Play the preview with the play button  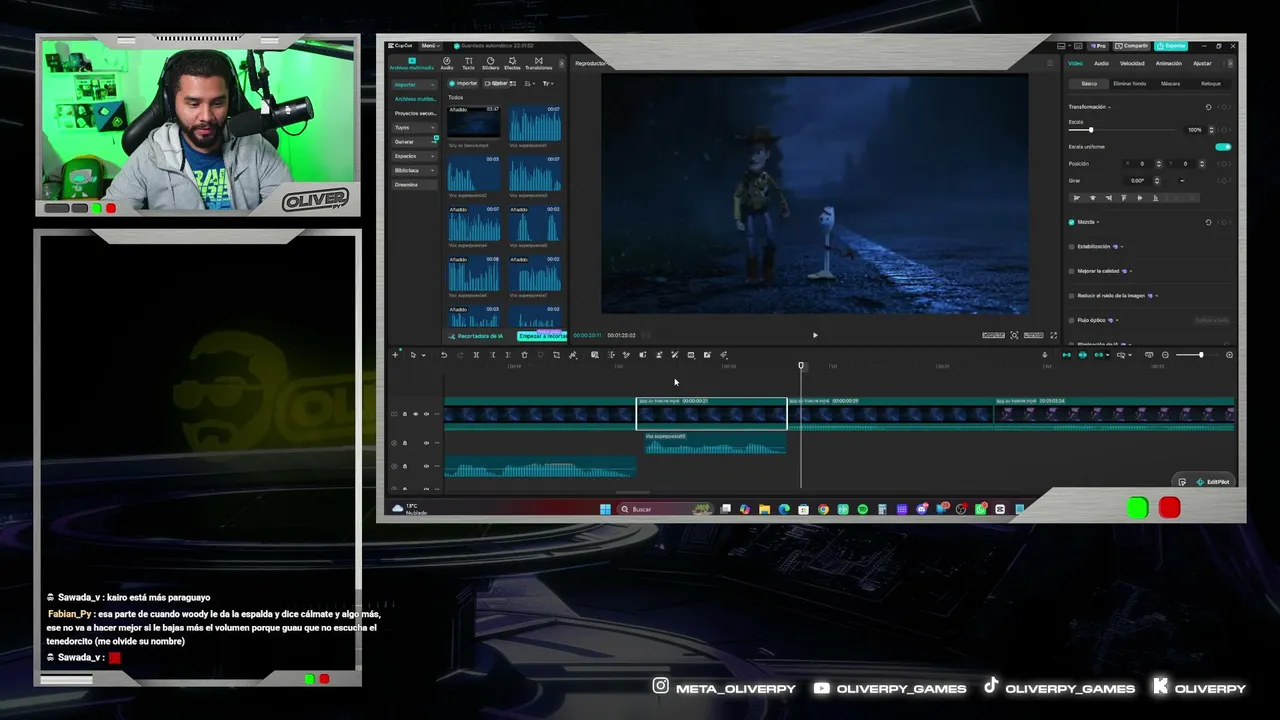[815, 335]
